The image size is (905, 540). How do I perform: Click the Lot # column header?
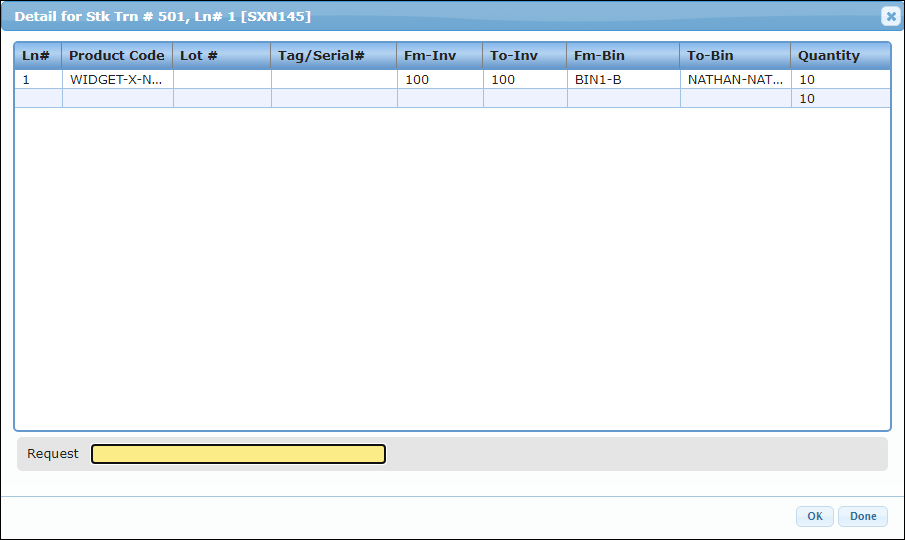point(222,56)
